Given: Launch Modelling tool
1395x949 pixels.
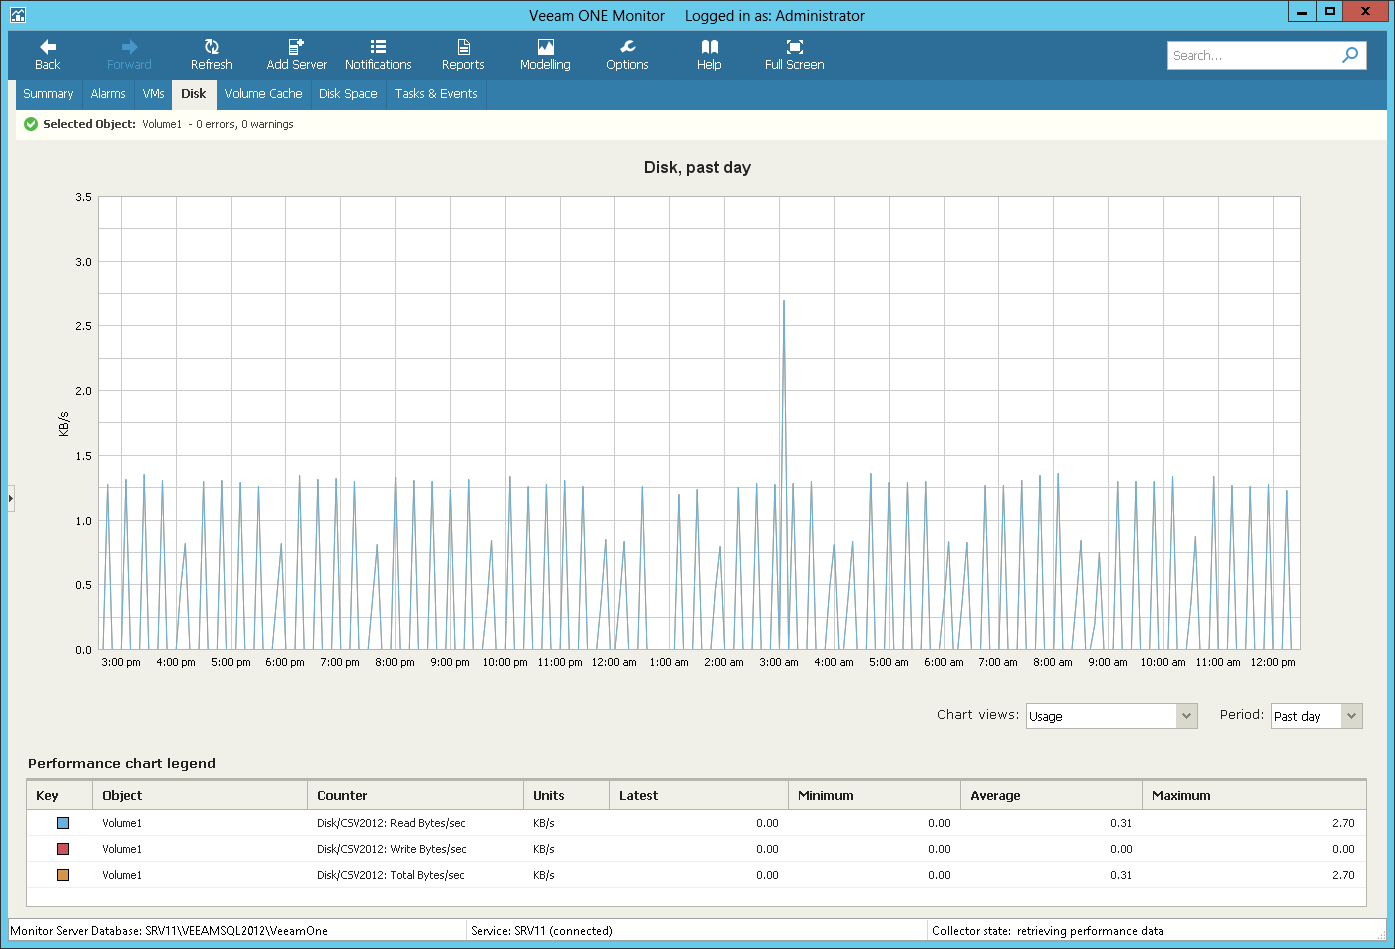Looking at the screenshot, I should point(545,55).
